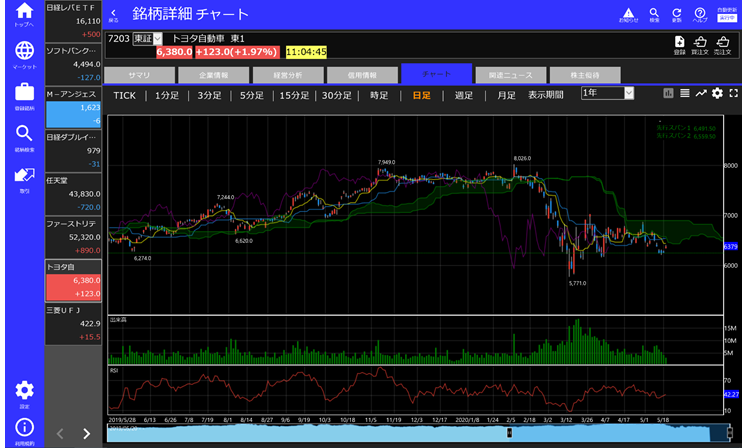
Task: Open the Market globe icon in sidebar
Action: pyautogui.click(x=24, y=54)
